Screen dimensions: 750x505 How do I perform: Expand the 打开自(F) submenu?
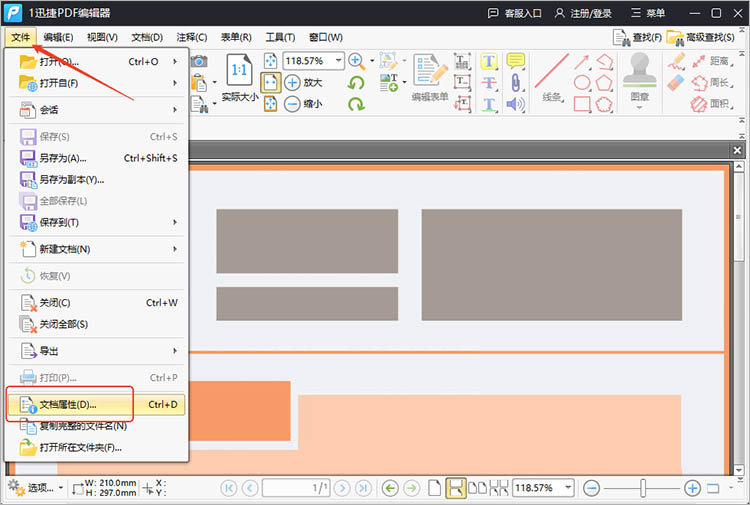click(96, 83)
